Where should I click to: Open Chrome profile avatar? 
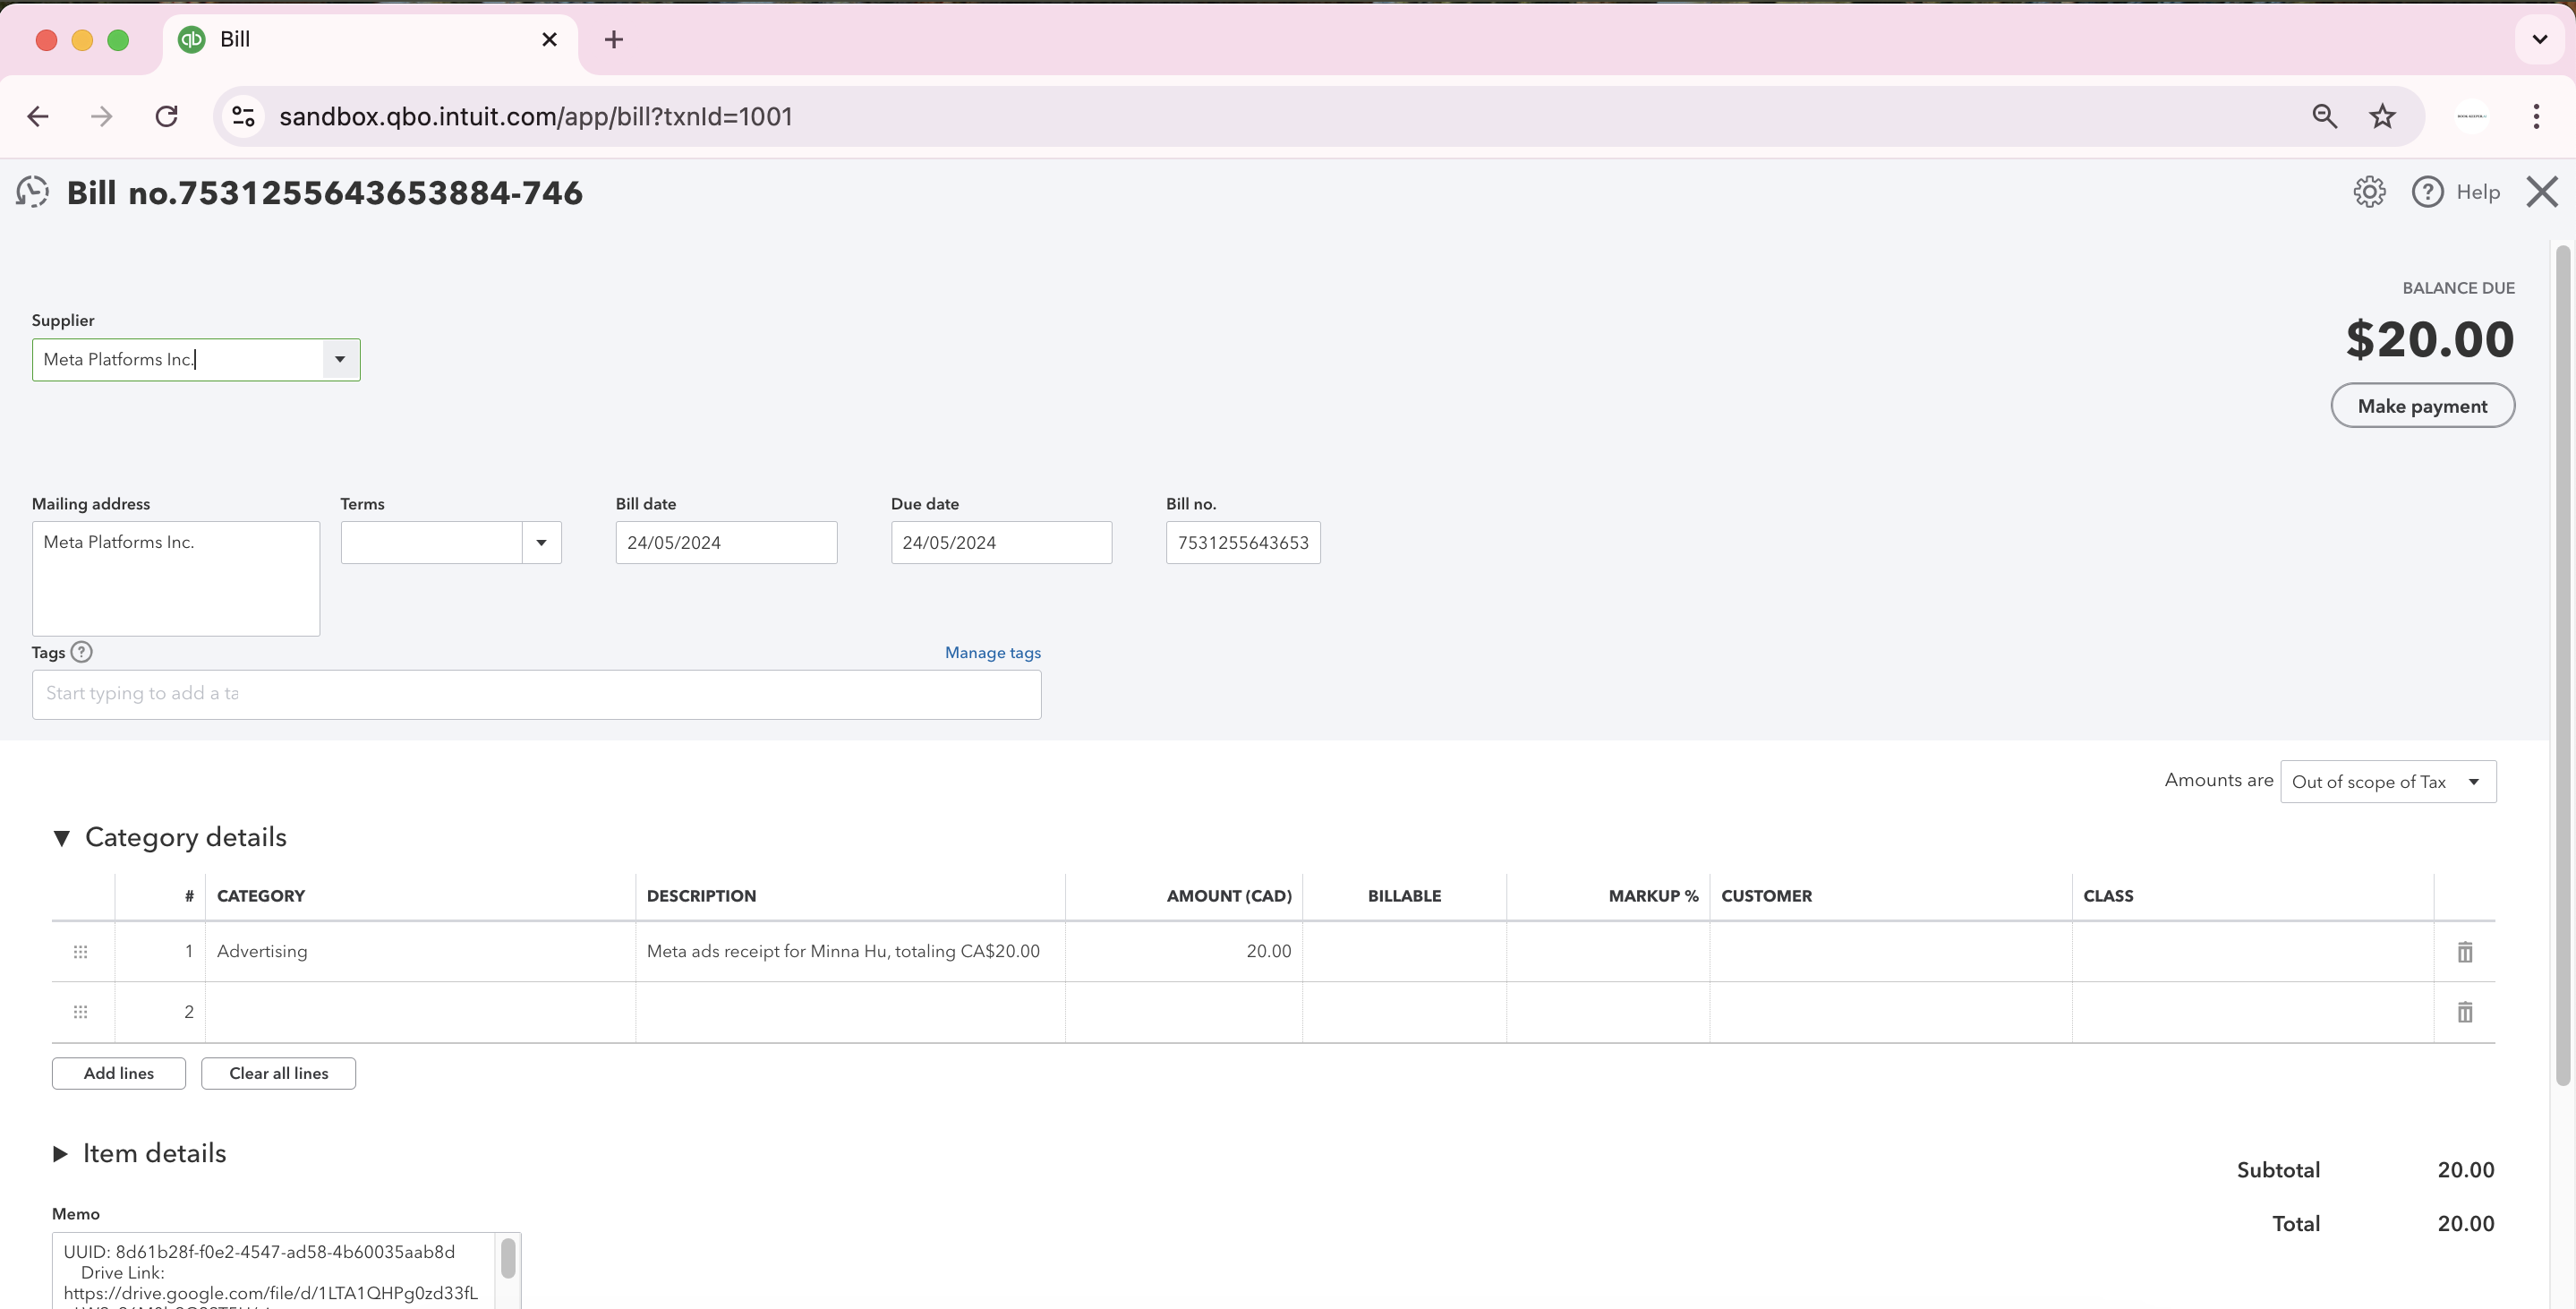pyautogui.click(x=2471, y=117)
